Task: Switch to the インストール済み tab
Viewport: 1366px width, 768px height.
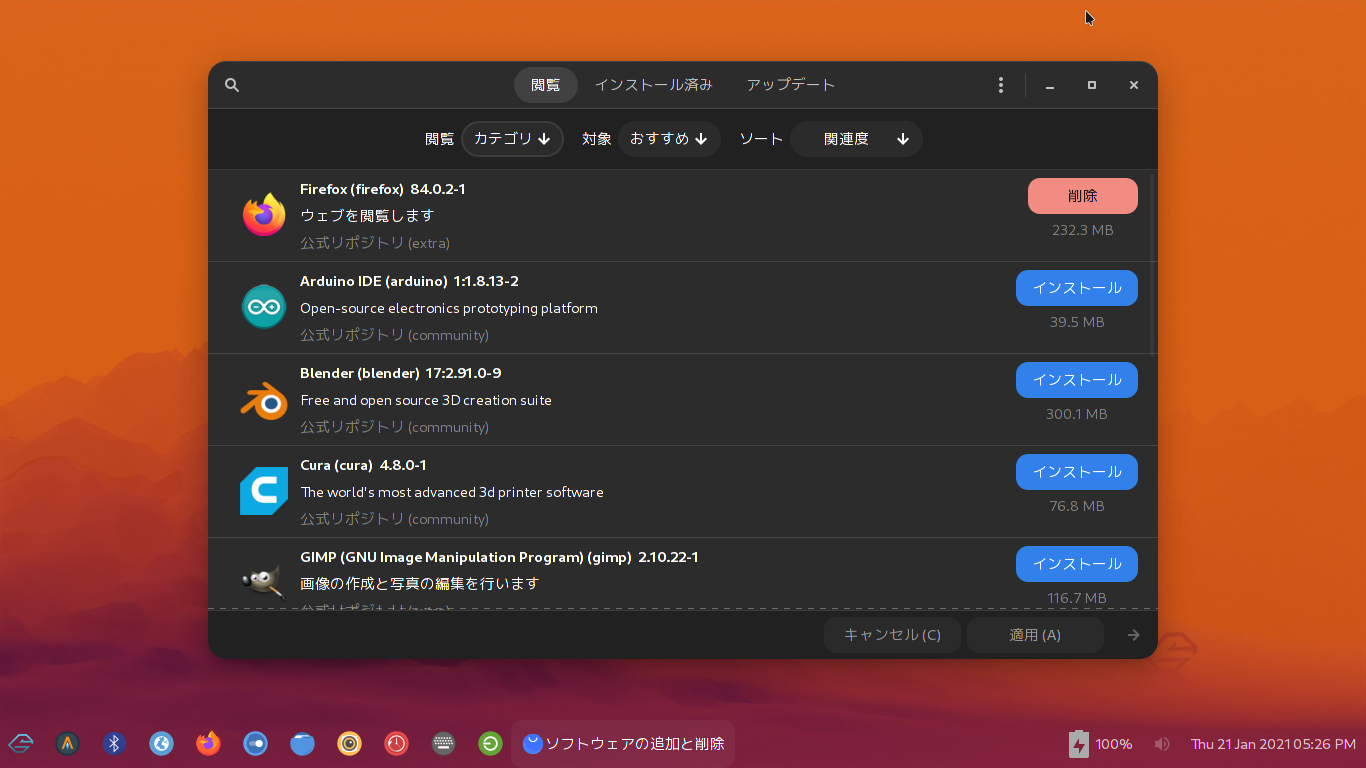Action: pos(654,85)
